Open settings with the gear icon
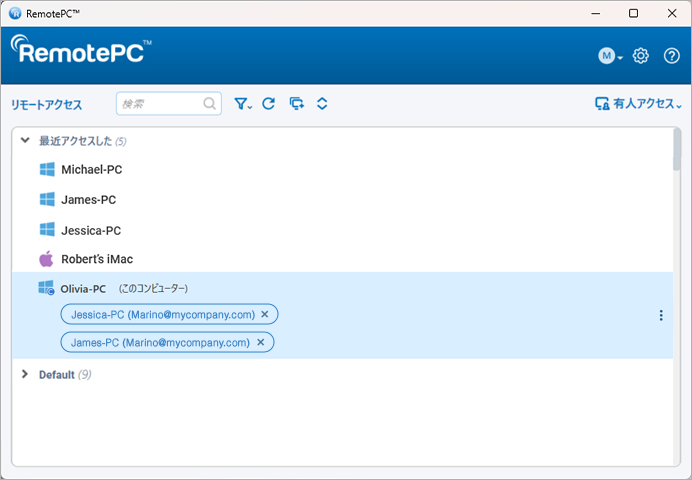 (x=640, y=56)
